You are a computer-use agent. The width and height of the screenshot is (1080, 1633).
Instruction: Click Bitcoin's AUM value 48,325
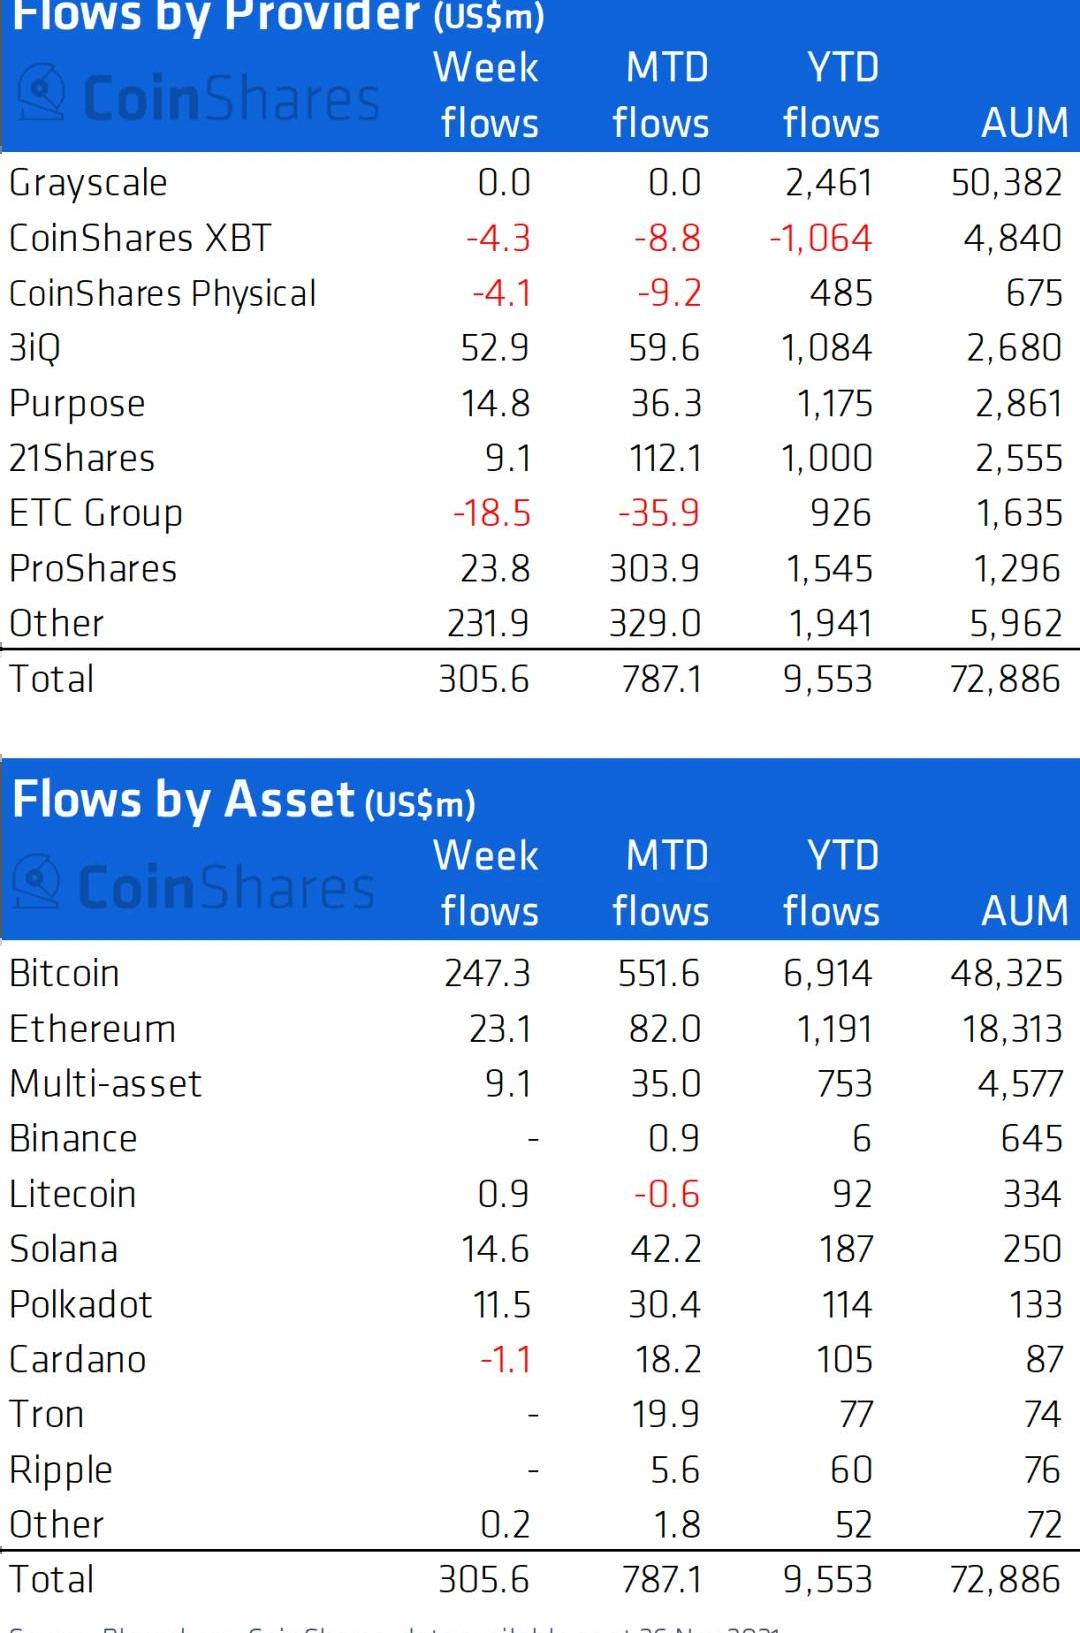coord(1006,973)
